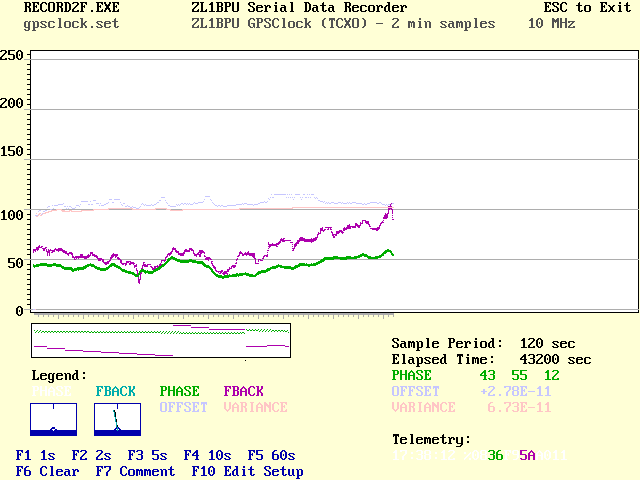Click the cyan FBACK legend label
The height and width of the screenshot is (480, 640).
tap(116, 391)
